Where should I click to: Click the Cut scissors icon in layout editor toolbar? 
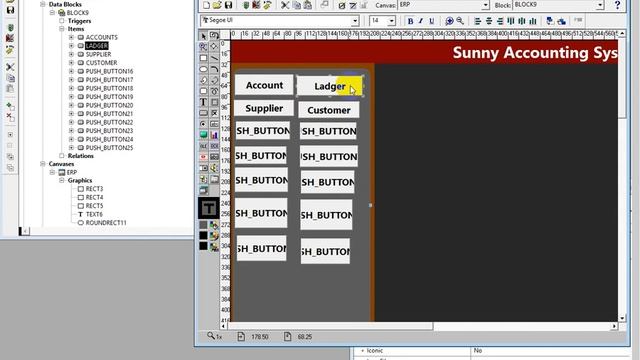coord(285,5)
